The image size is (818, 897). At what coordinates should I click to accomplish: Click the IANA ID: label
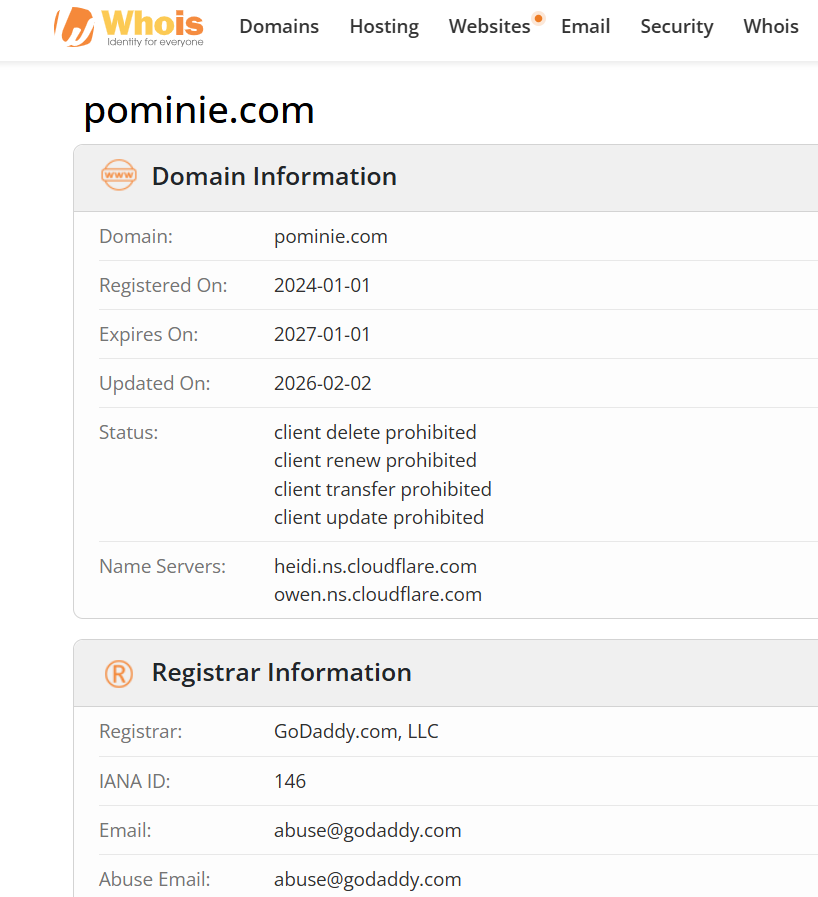click(x=134, y=781)
